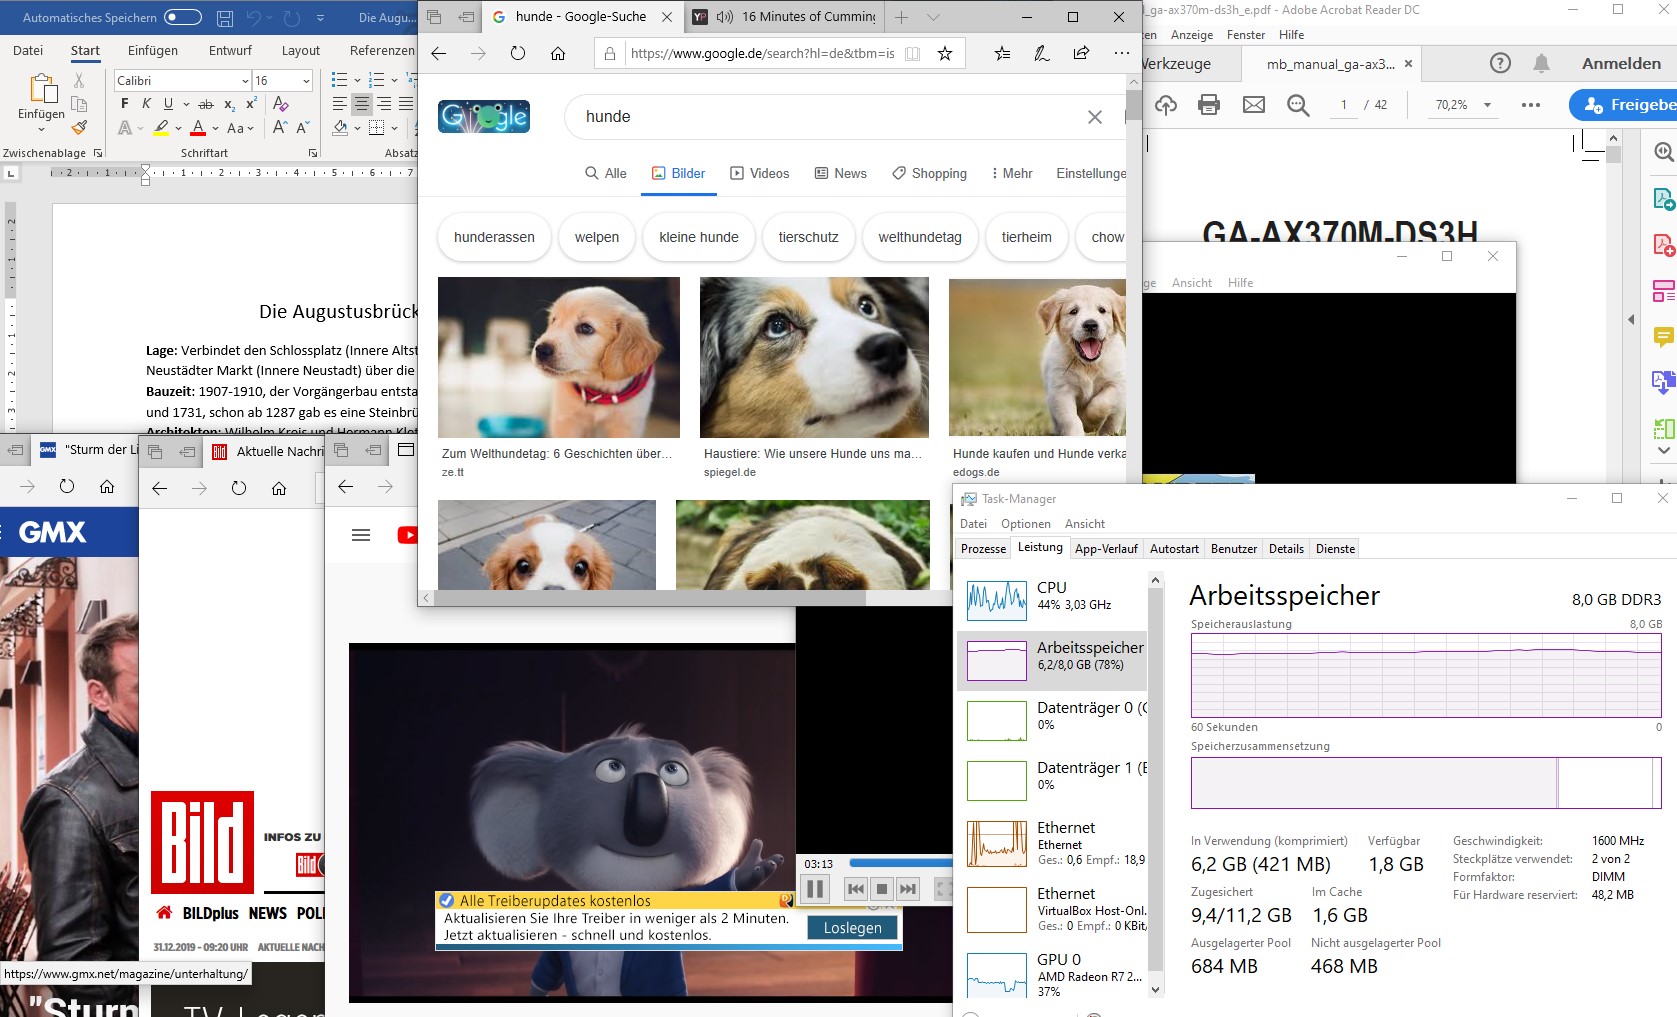Increase font size with the grow font icon
1677x1017 pixels.
tap(280, 128)
